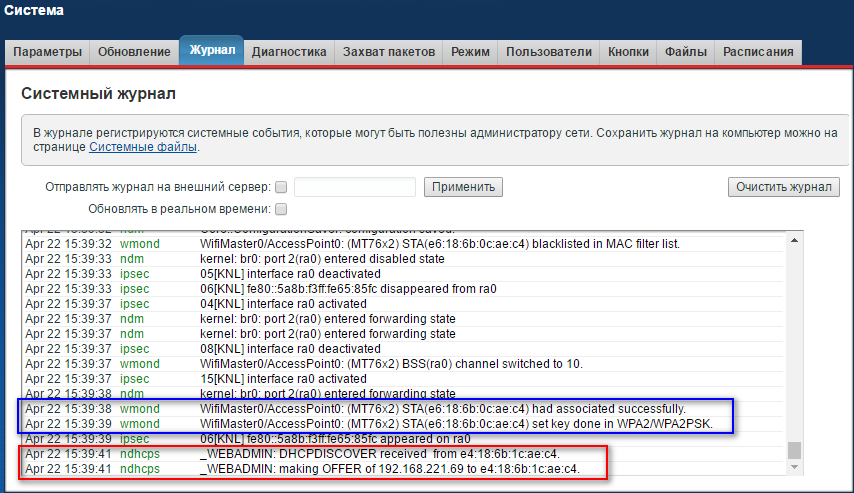Select the Кнопки tab
Image resolution: width=854 pixels, height=493 pixels.
coord(629,52)
